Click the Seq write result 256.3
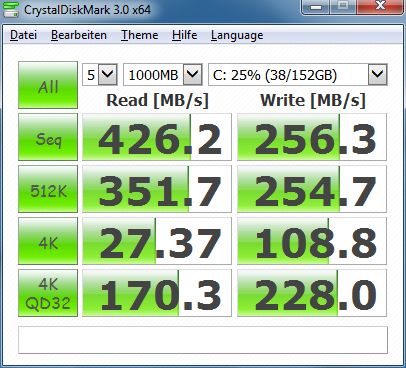Screen dimensions: 406x368 (312, 137)
